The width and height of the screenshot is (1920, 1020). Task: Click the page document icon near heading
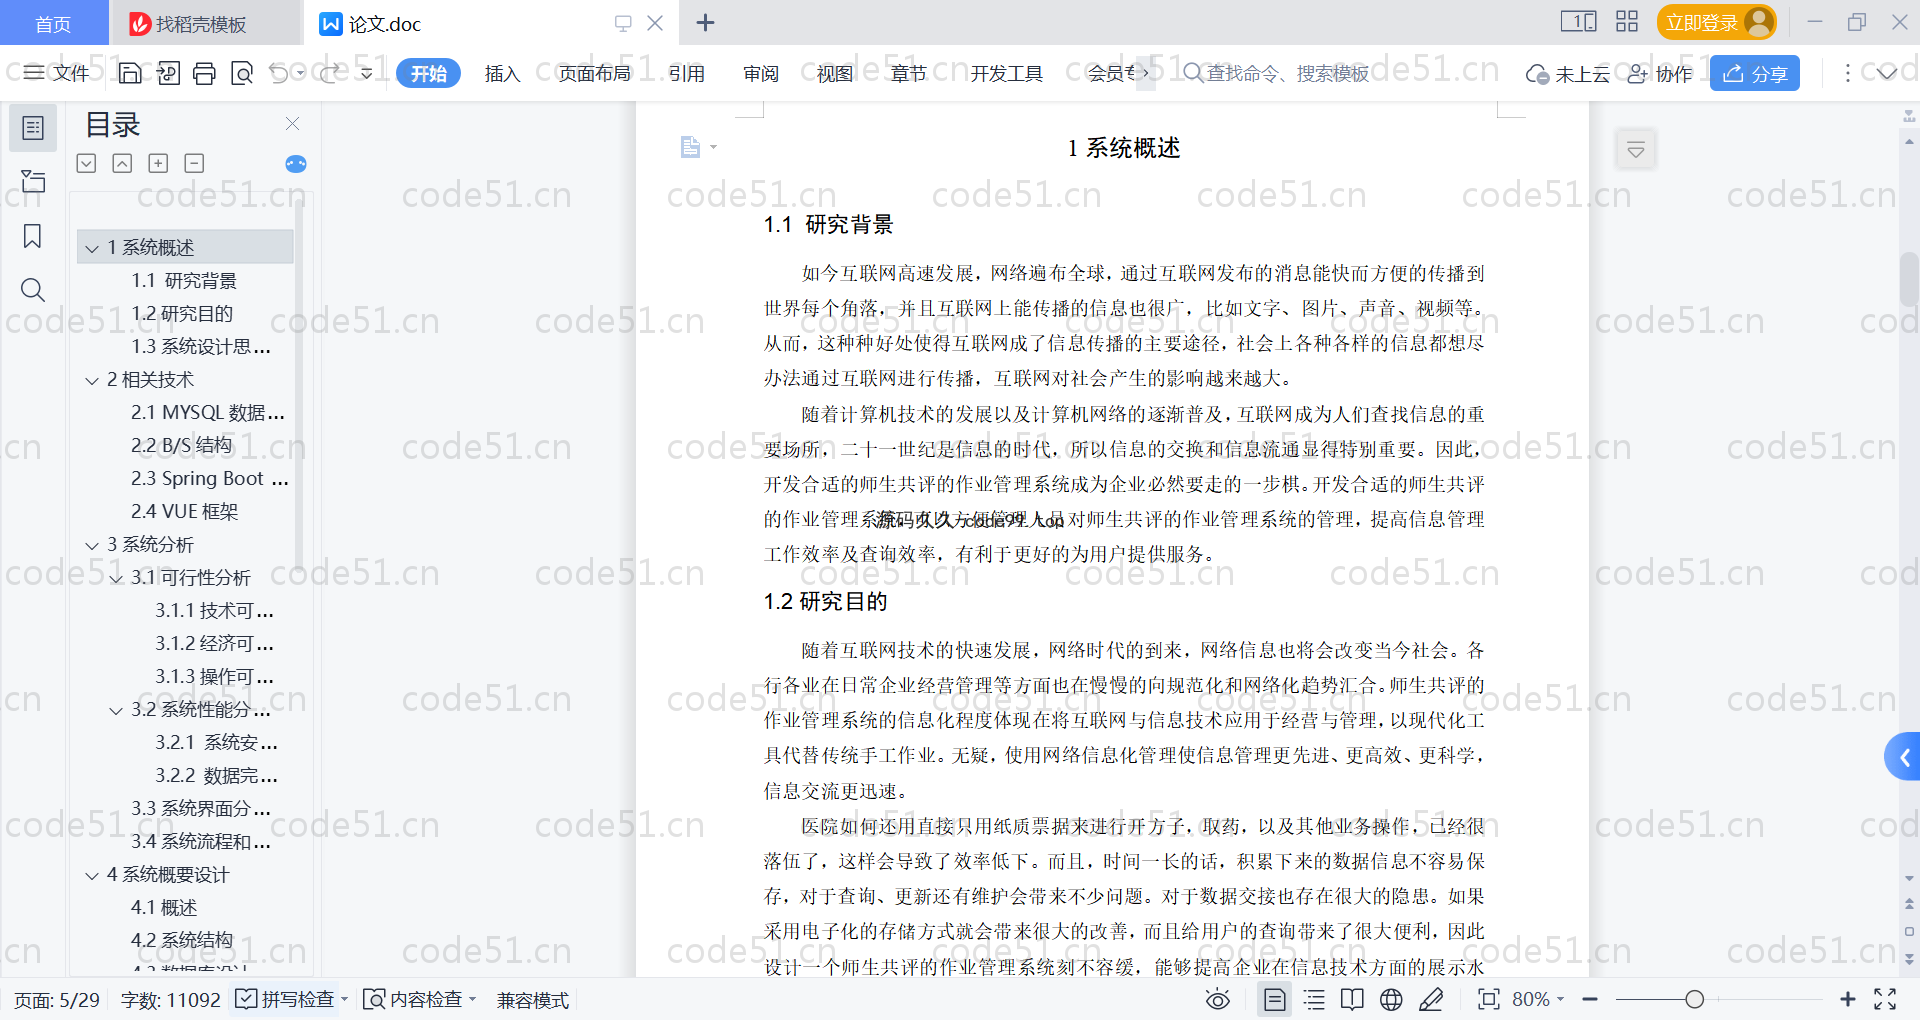(x=690, y=147)
